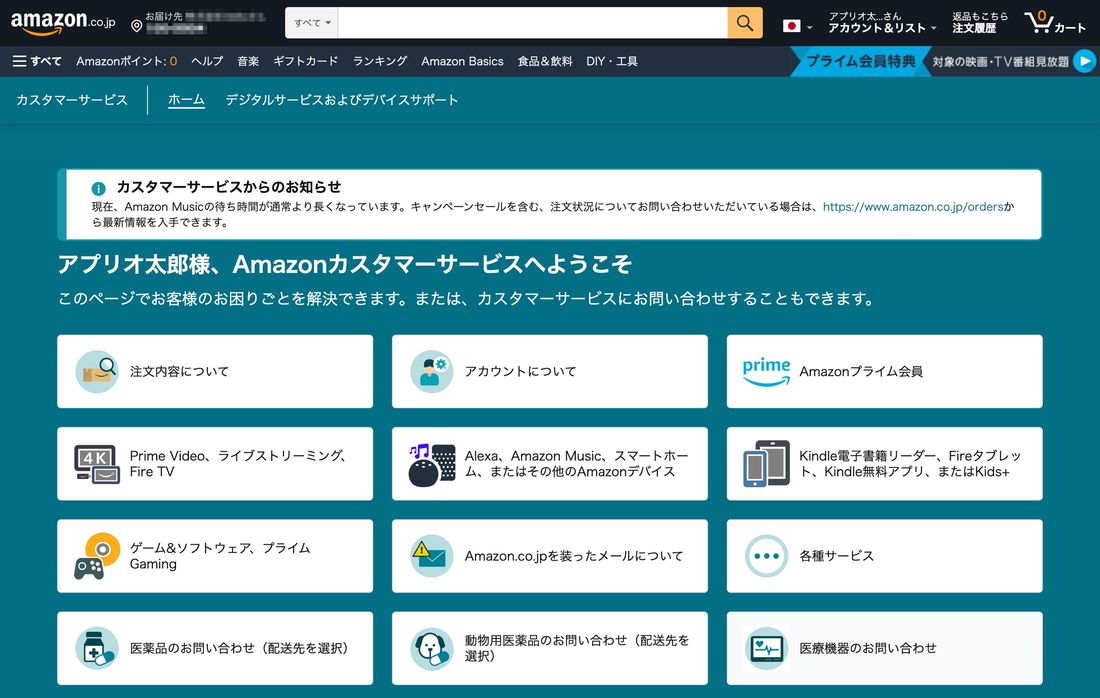
Task: Click the dog icon for 動物用医薬品
Action: click(x=431, y=648)
